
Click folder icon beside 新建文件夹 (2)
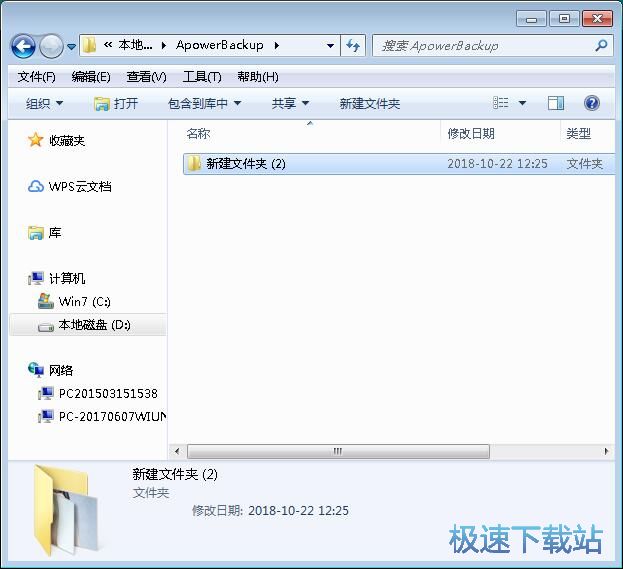click(194, 163)
